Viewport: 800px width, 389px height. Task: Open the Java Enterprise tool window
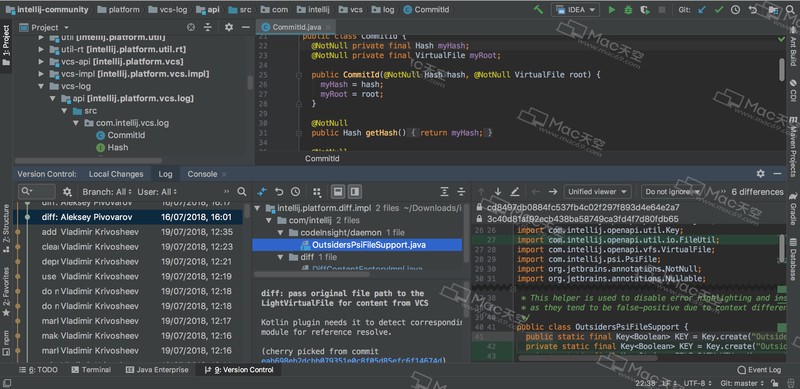click(158, 370)
